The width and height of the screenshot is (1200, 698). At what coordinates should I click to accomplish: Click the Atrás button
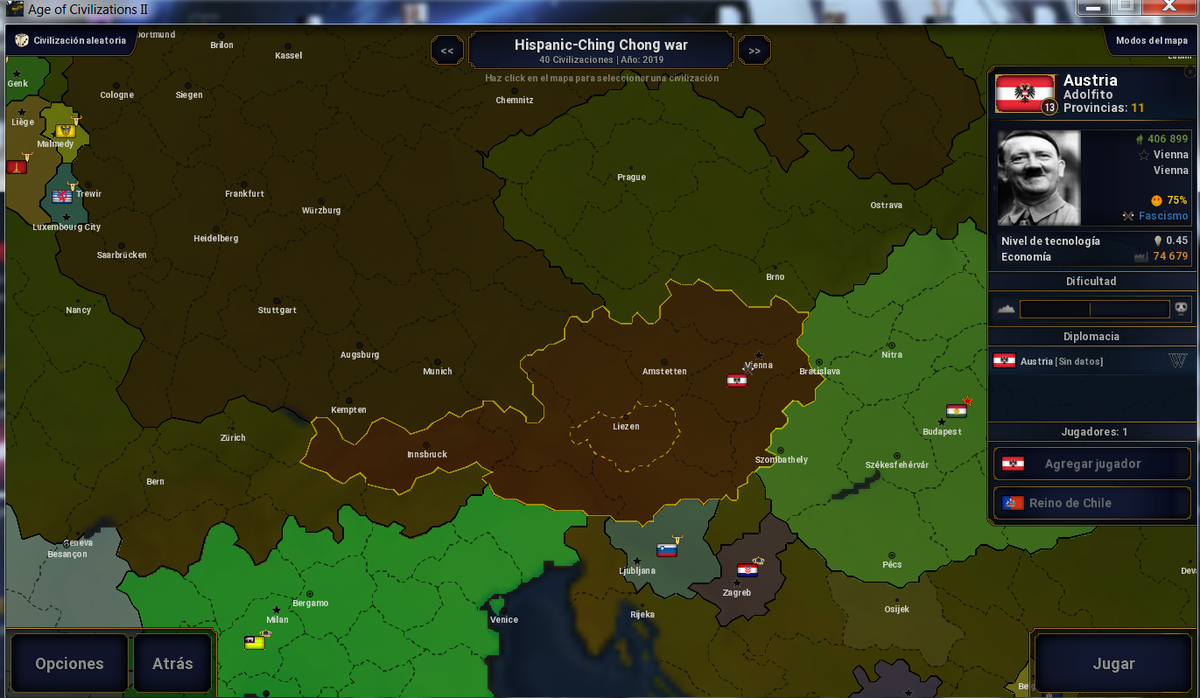(x=173, y=663)
